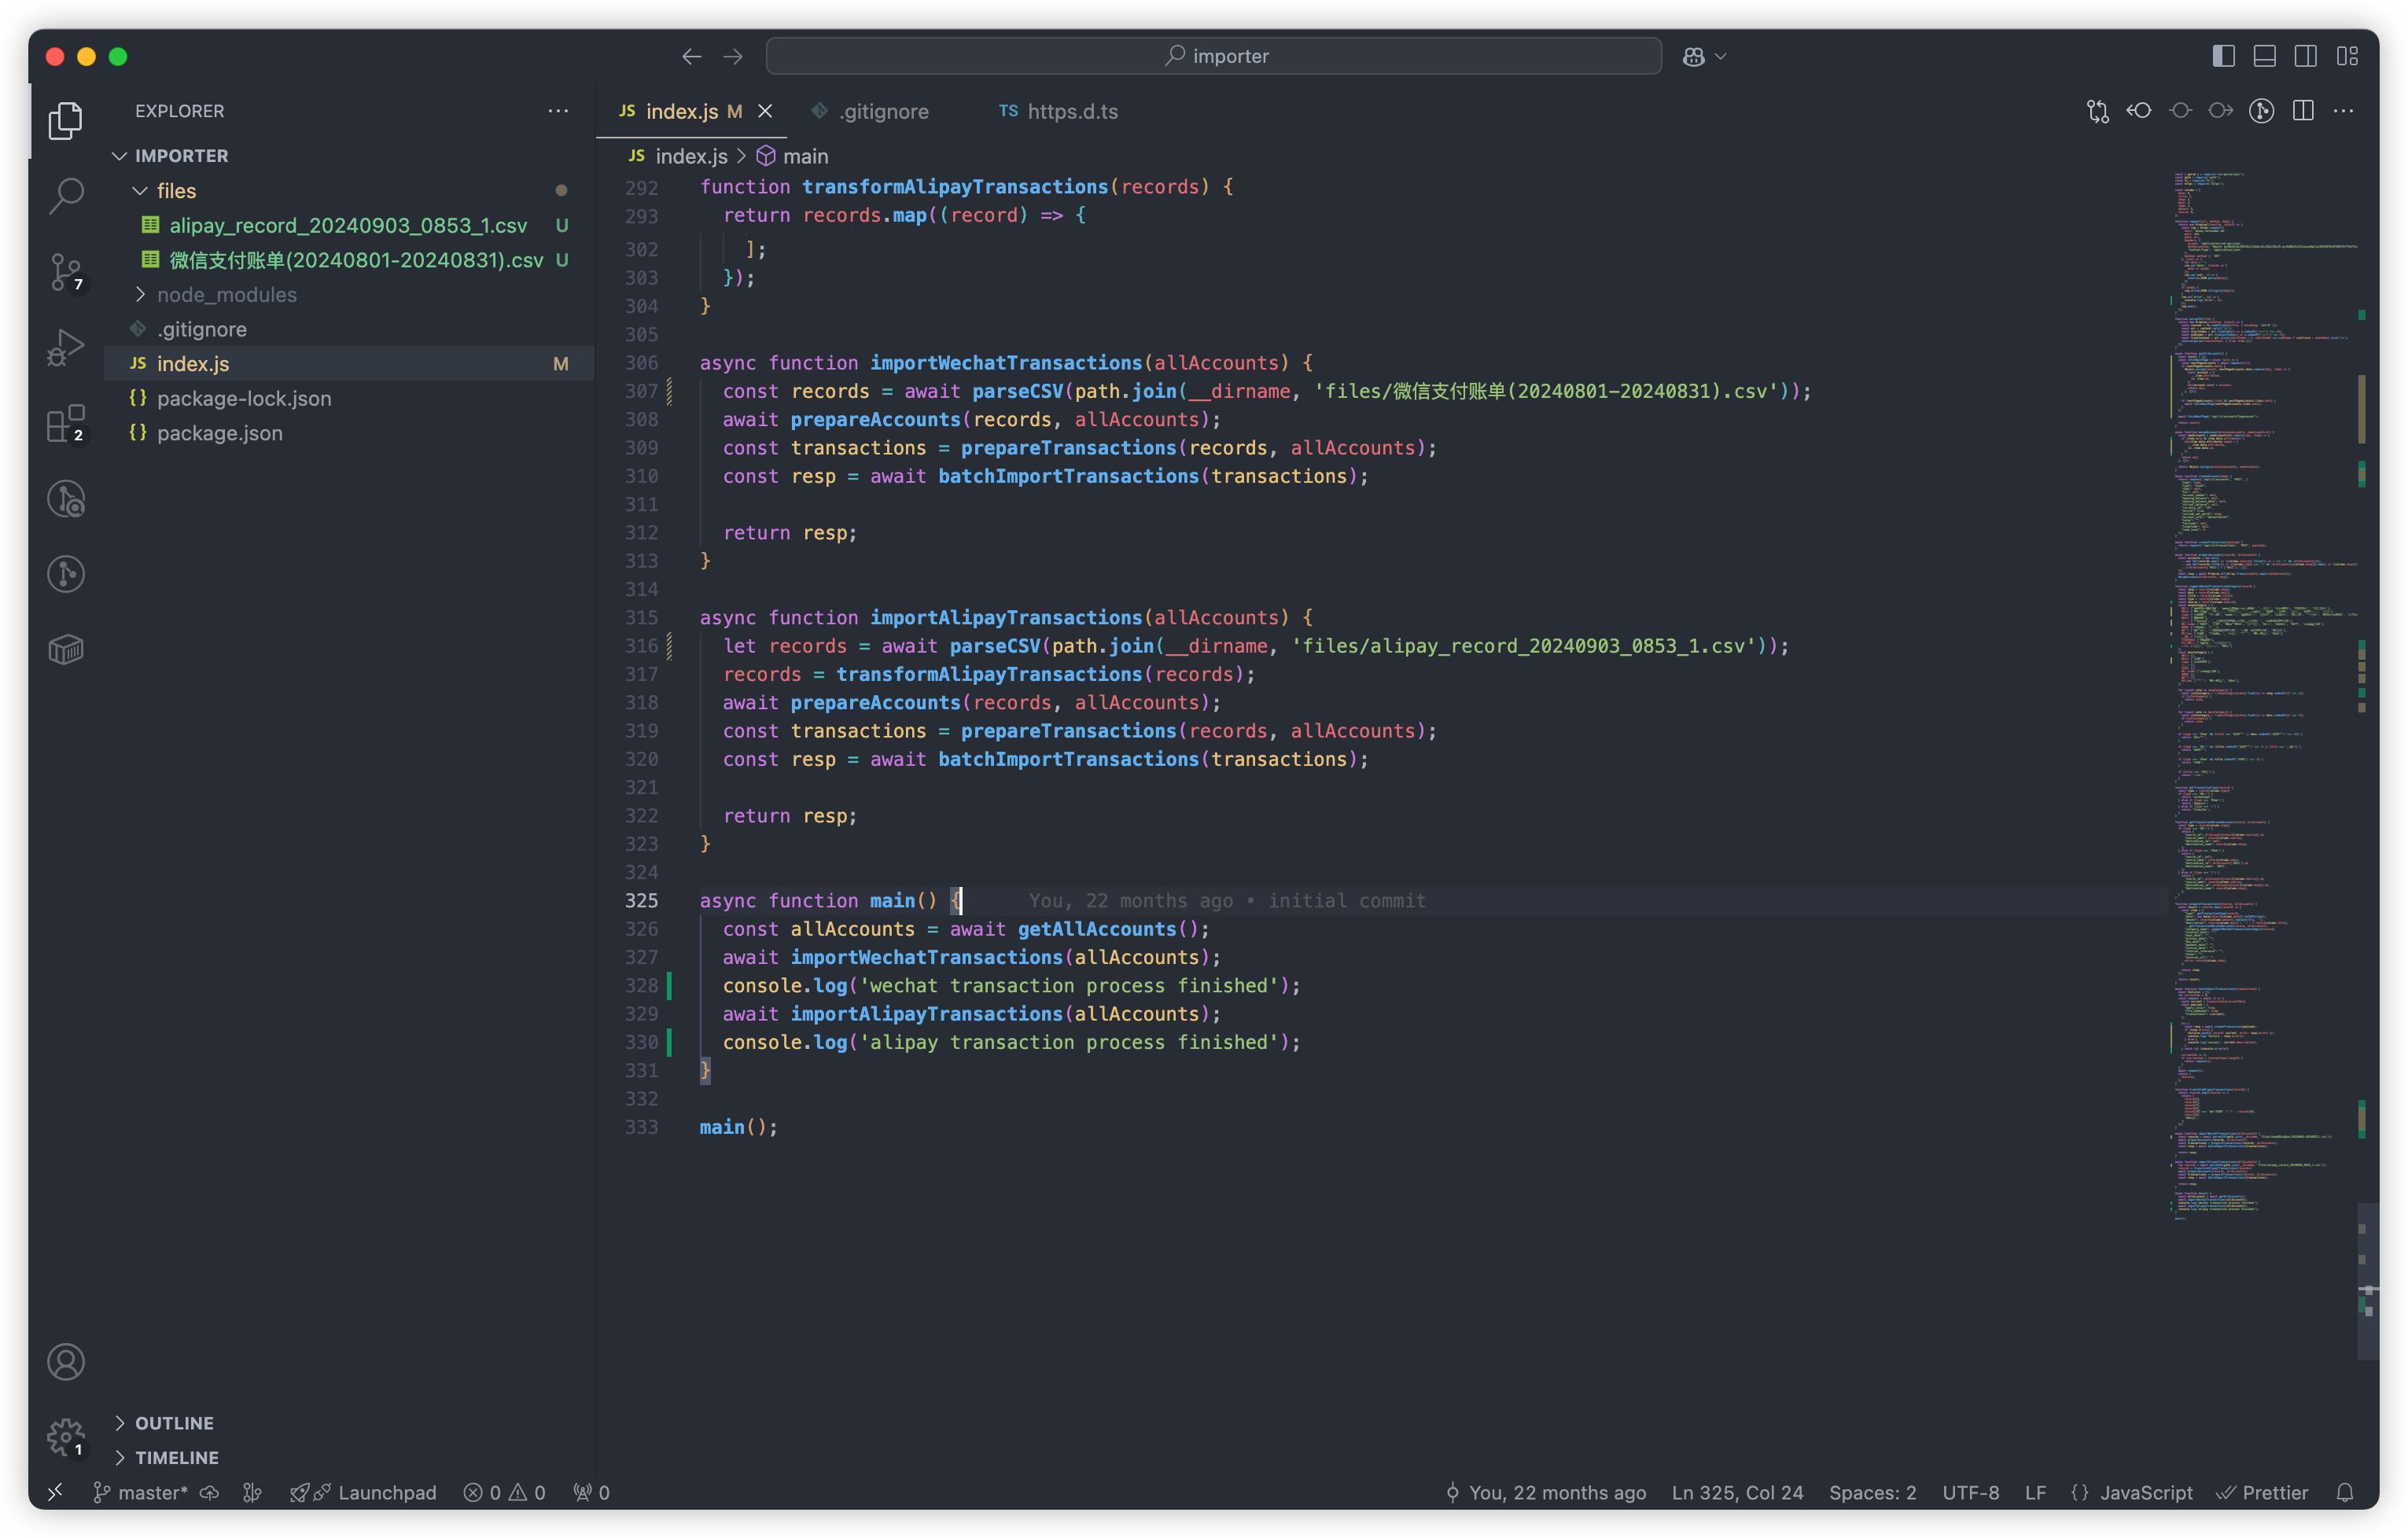Expand the OUTLINE section
This screenshot has width=2408, height=1538.
pyautogui.click(x=174, y=1422)
